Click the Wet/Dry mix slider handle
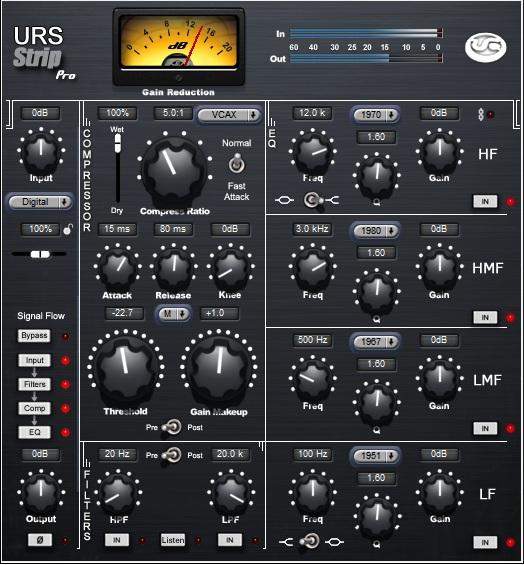524x565 pixels. (117, 143)
